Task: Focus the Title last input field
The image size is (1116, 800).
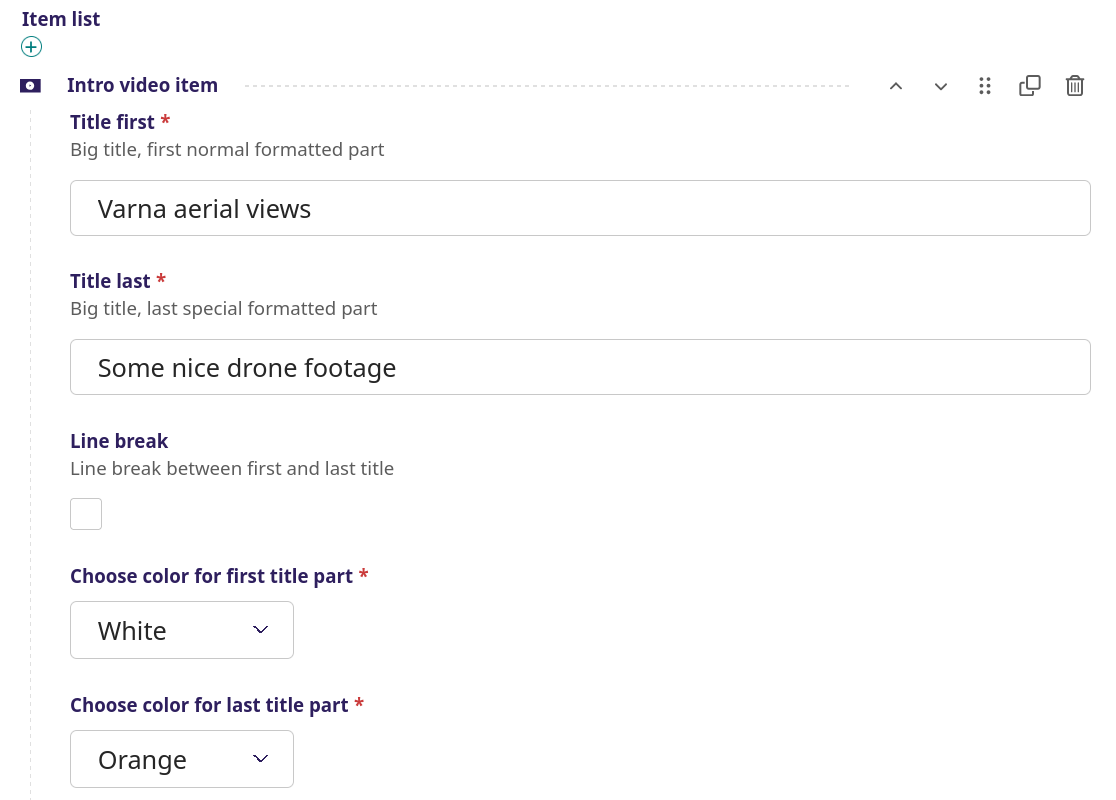Action: click(x=580, y=367)
